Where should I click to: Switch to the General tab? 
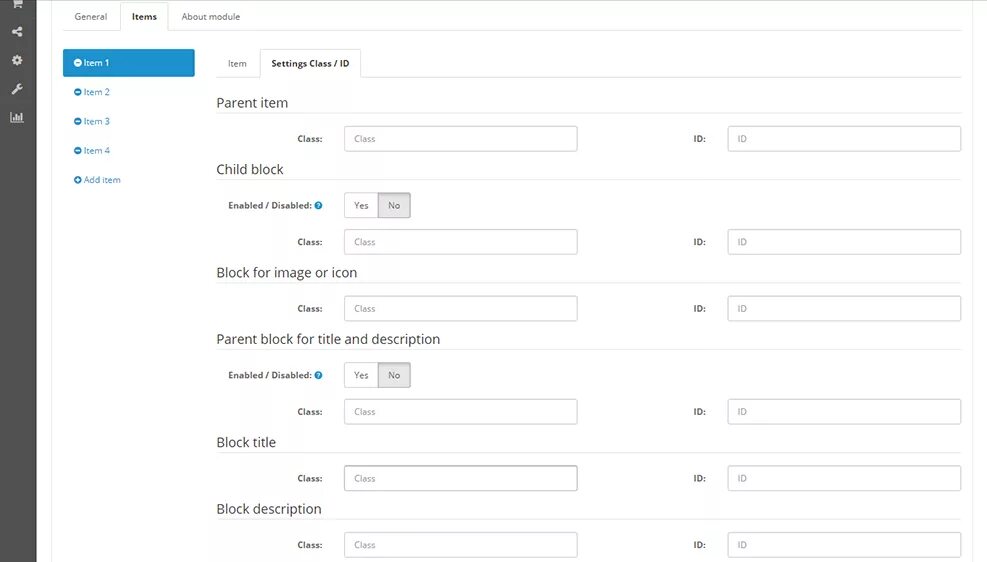(91, 17)
